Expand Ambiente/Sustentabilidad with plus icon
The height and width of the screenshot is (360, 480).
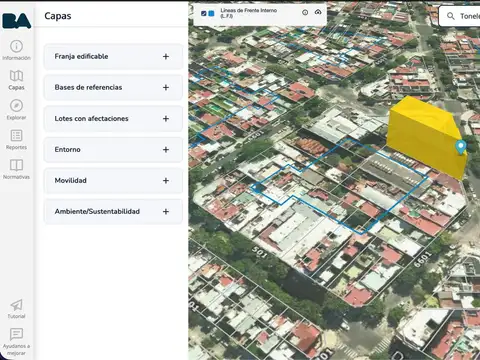click(x=166, y=212)
